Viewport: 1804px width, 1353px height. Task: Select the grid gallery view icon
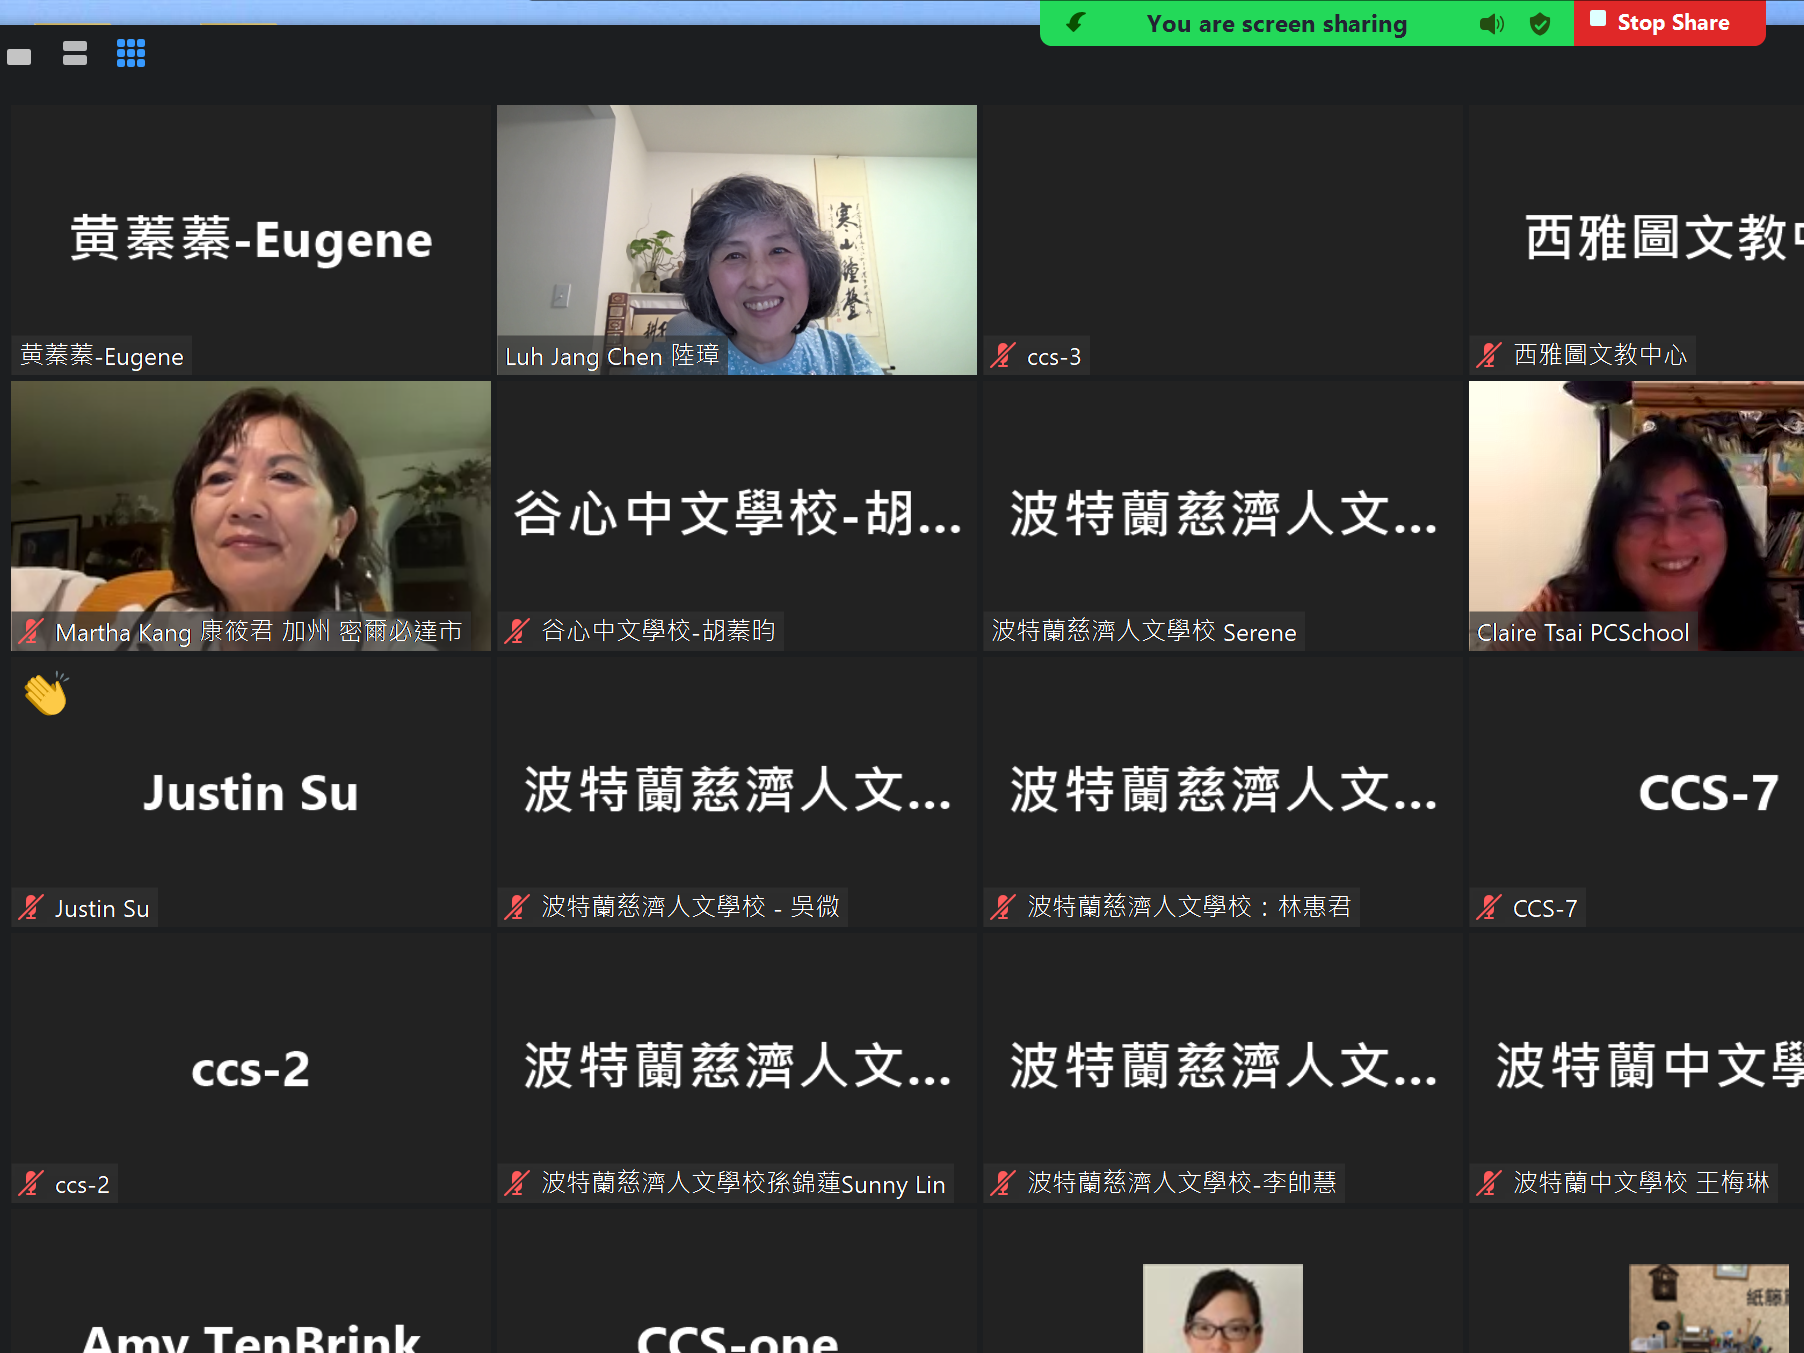131,53
